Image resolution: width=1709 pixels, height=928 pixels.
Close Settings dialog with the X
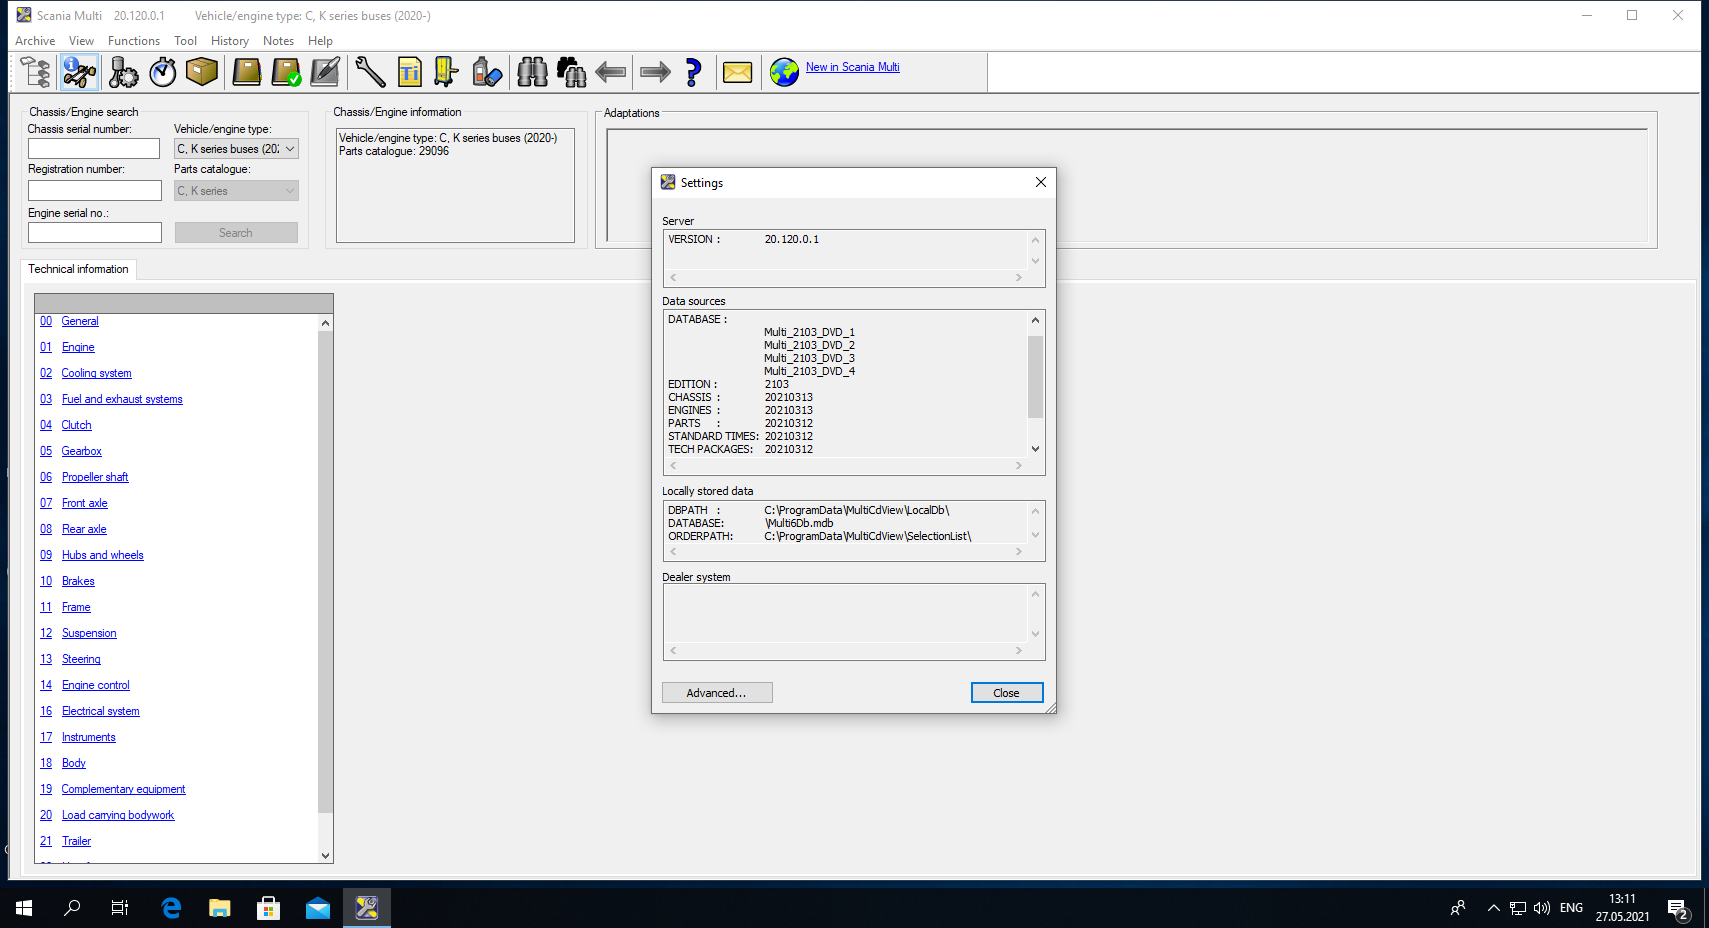pyautogui.click(x=1041, y=182)
